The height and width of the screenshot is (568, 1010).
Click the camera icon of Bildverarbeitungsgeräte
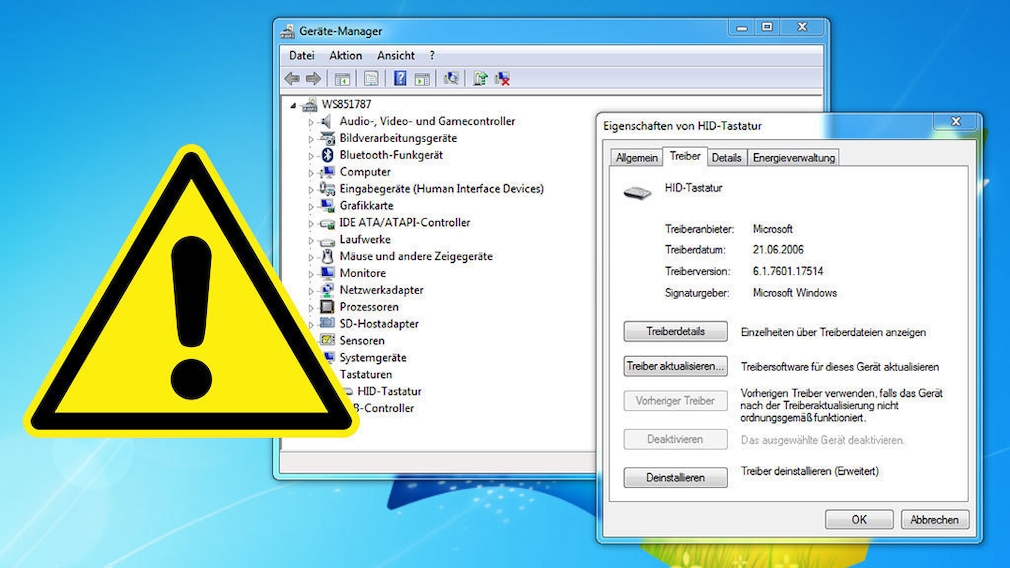[x=327, y=138]
